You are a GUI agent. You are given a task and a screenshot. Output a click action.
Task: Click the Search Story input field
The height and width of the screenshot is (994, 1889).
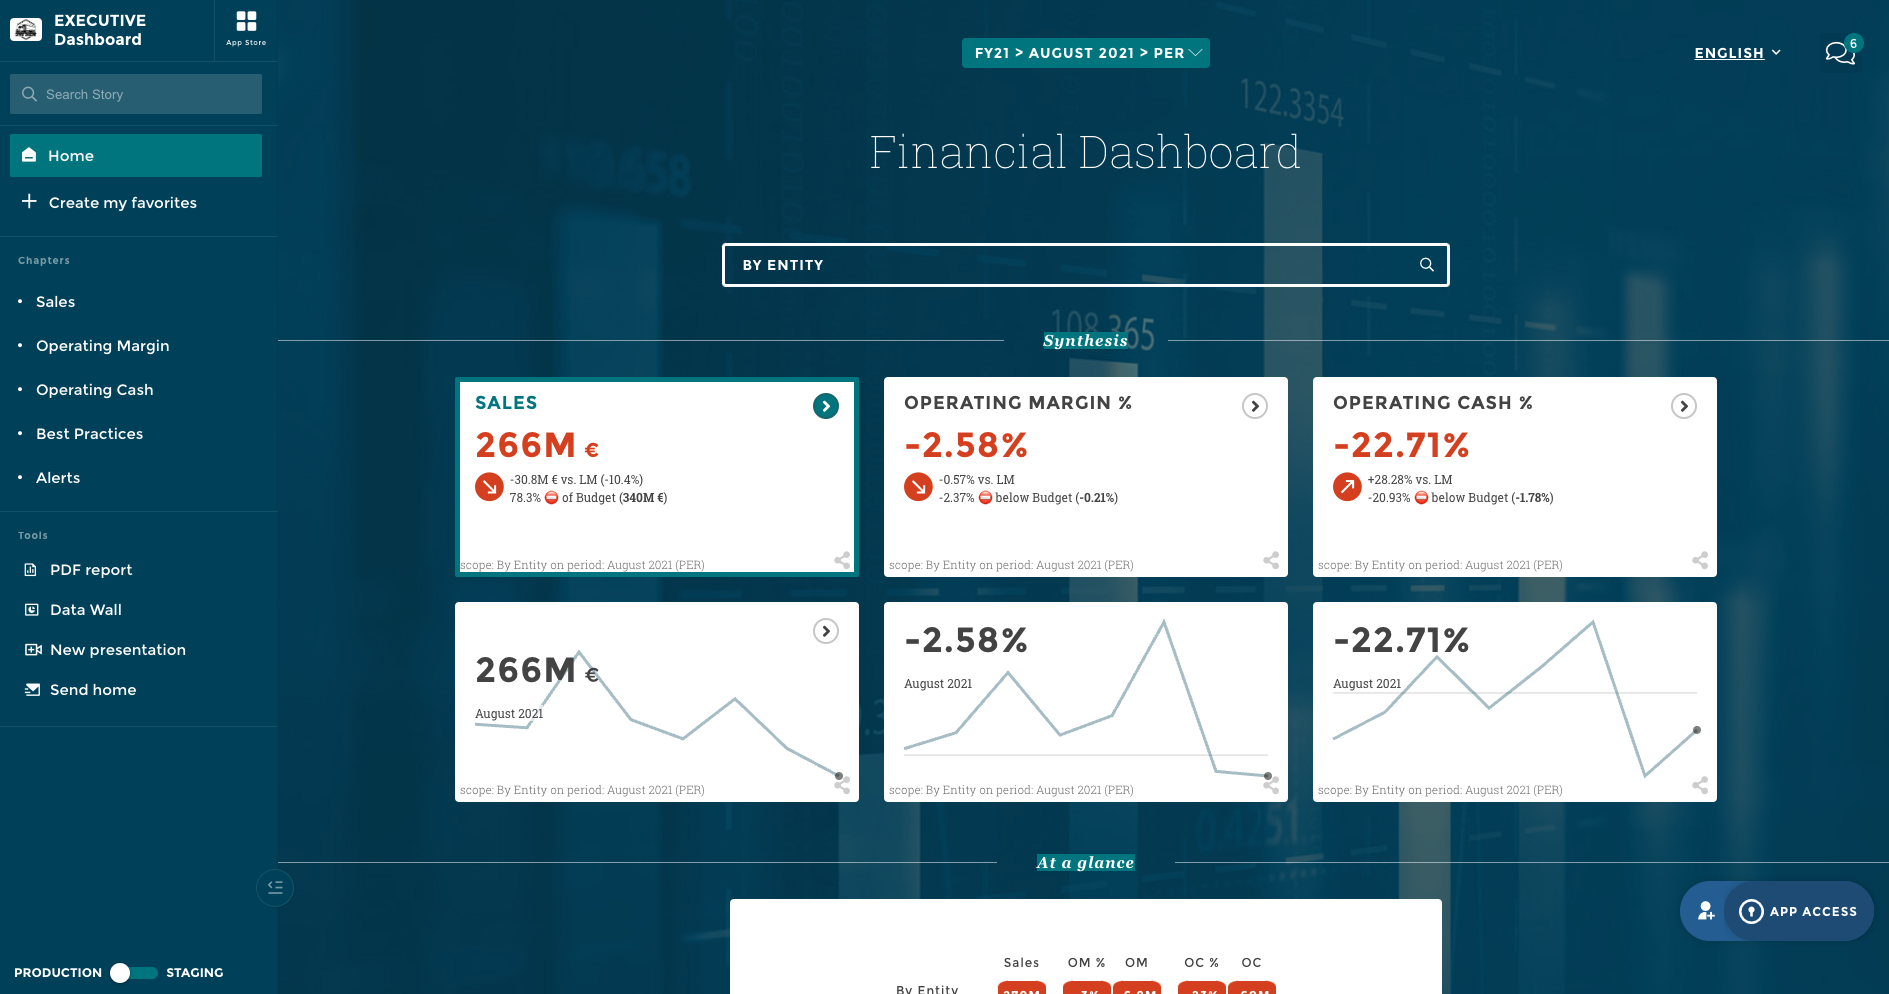click(136, 93)
